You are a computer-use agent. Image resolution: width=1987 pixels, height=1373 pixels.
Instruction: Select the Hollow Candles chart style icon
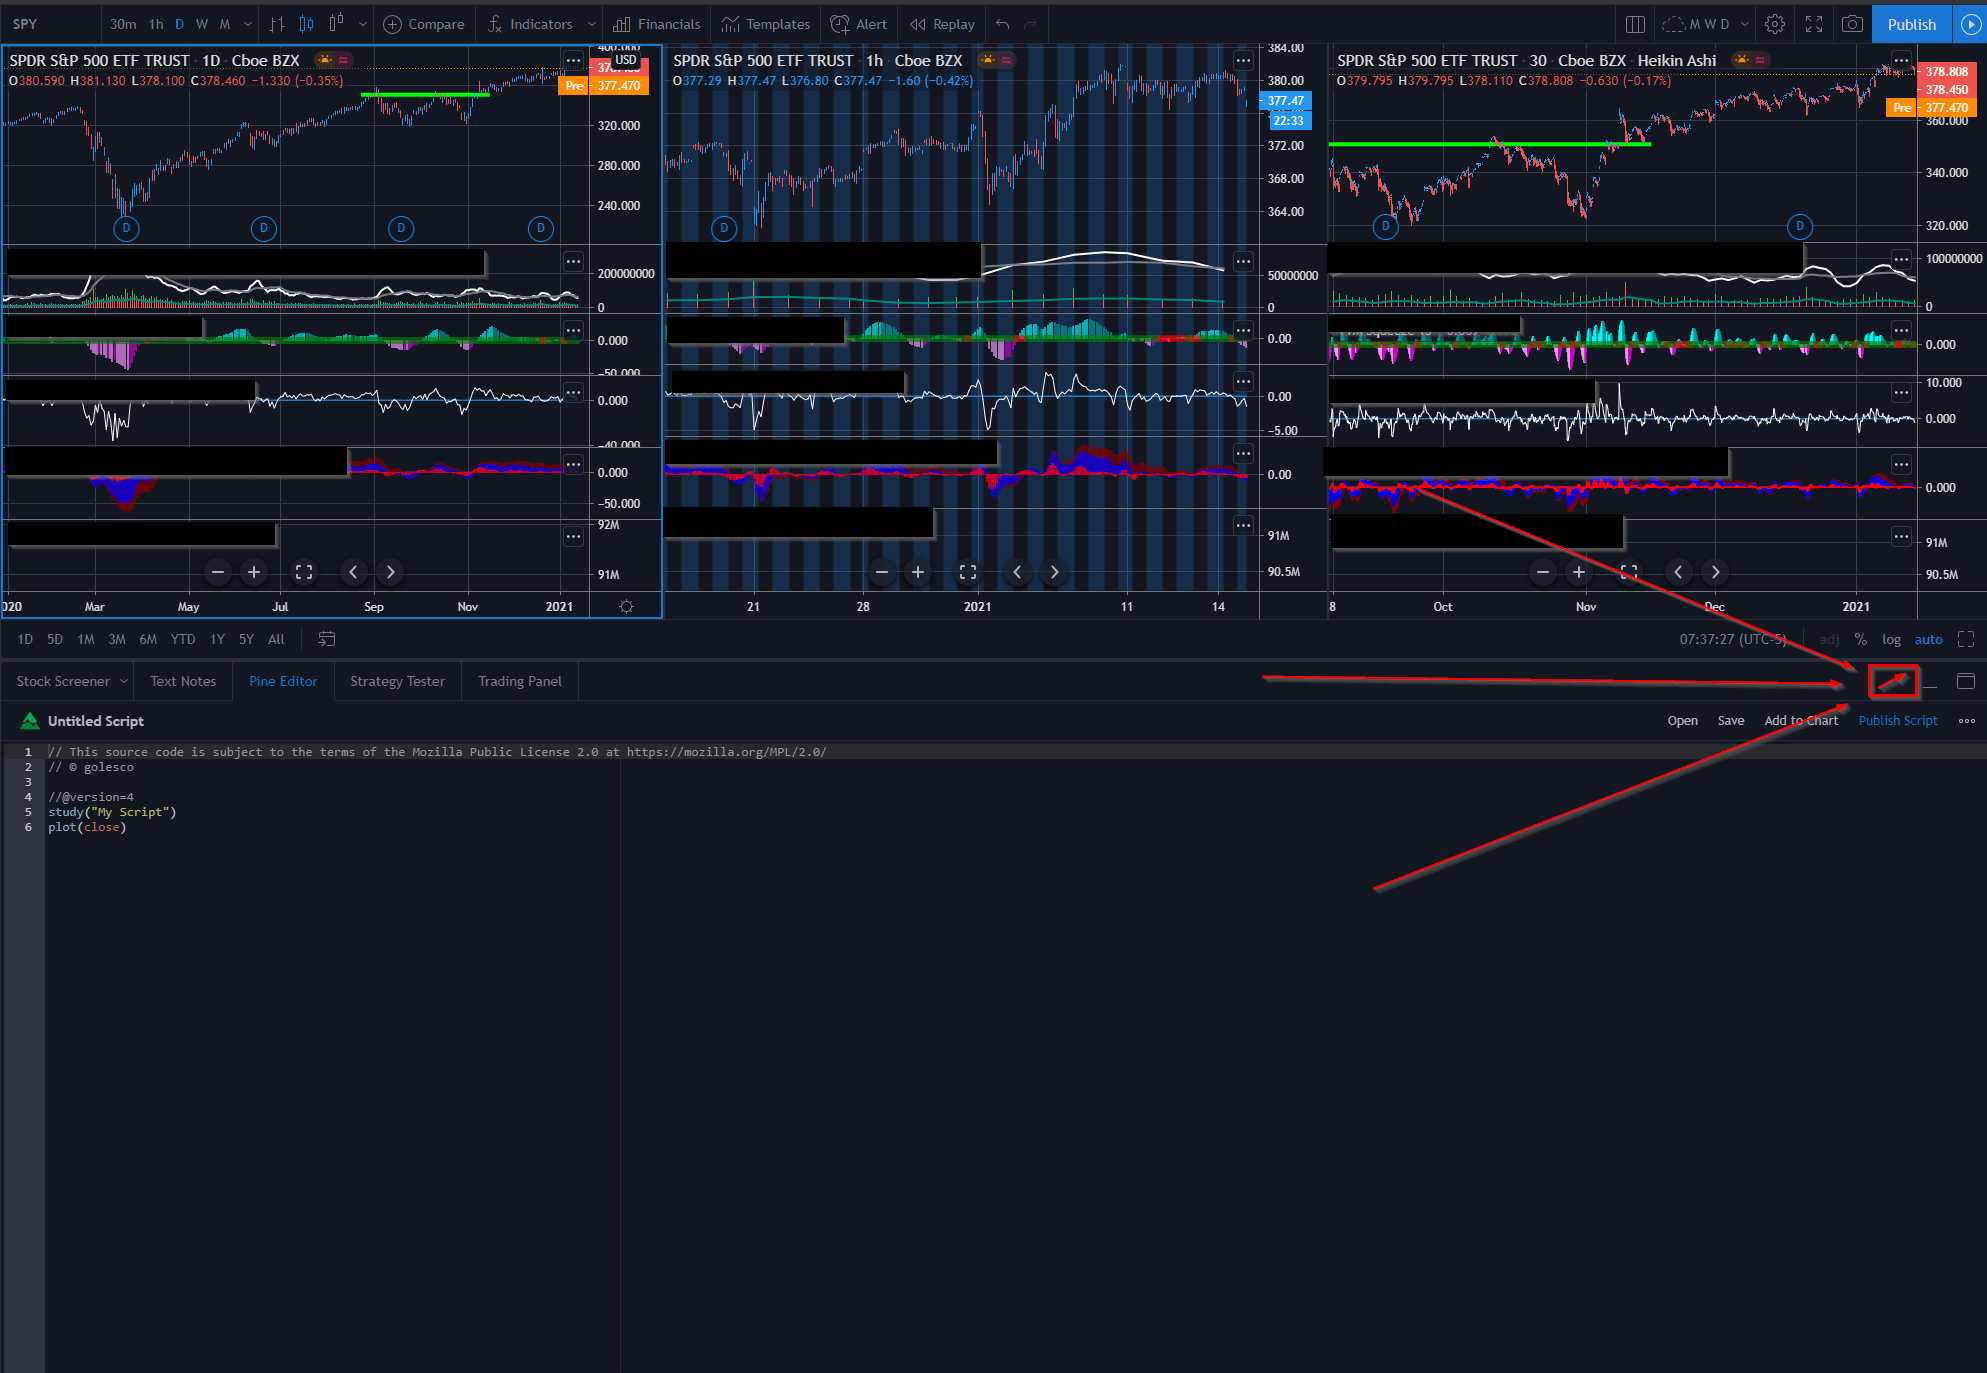pyautogui.click(x=336, y=24)
